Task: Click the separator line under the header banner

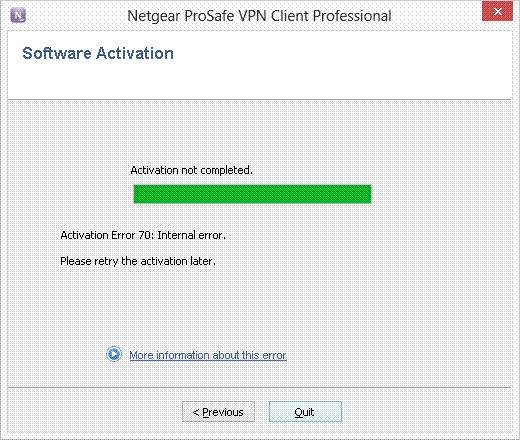Action: pyautogui.click(x=259, y=99)
